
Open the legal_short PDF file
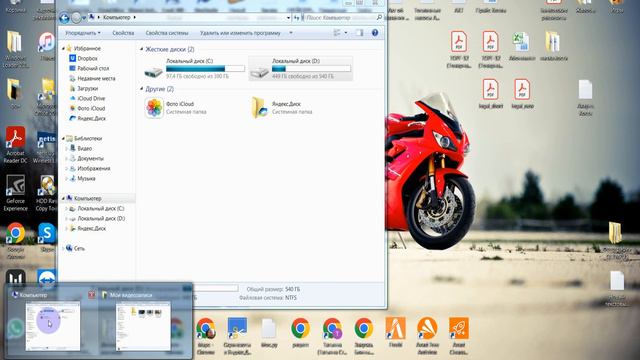pyautogui.click(x=491, y=94)
